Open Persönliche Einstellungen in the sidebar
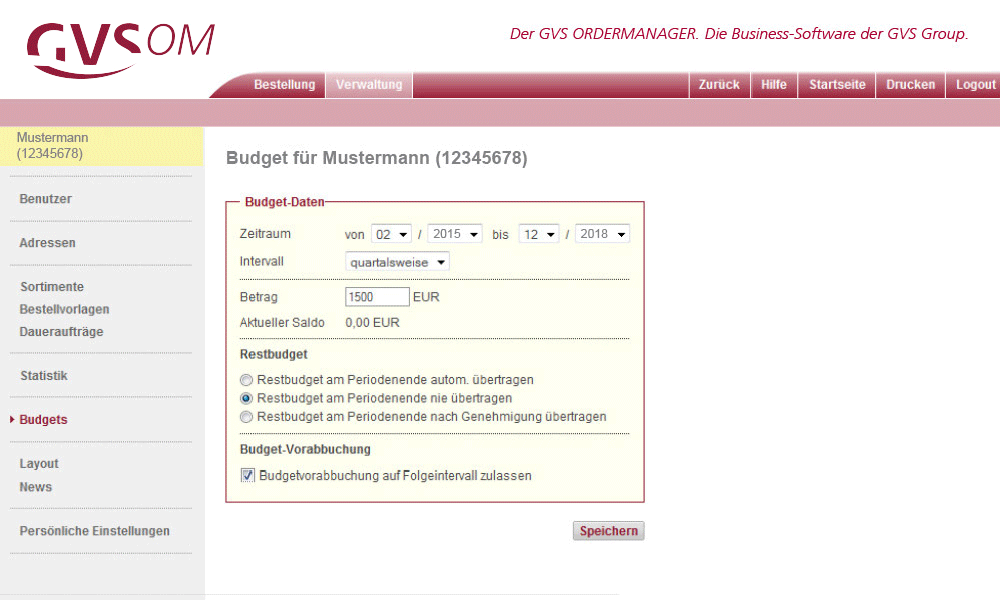The width and height of the screenshot is (1000, 600). coord(94,531)
